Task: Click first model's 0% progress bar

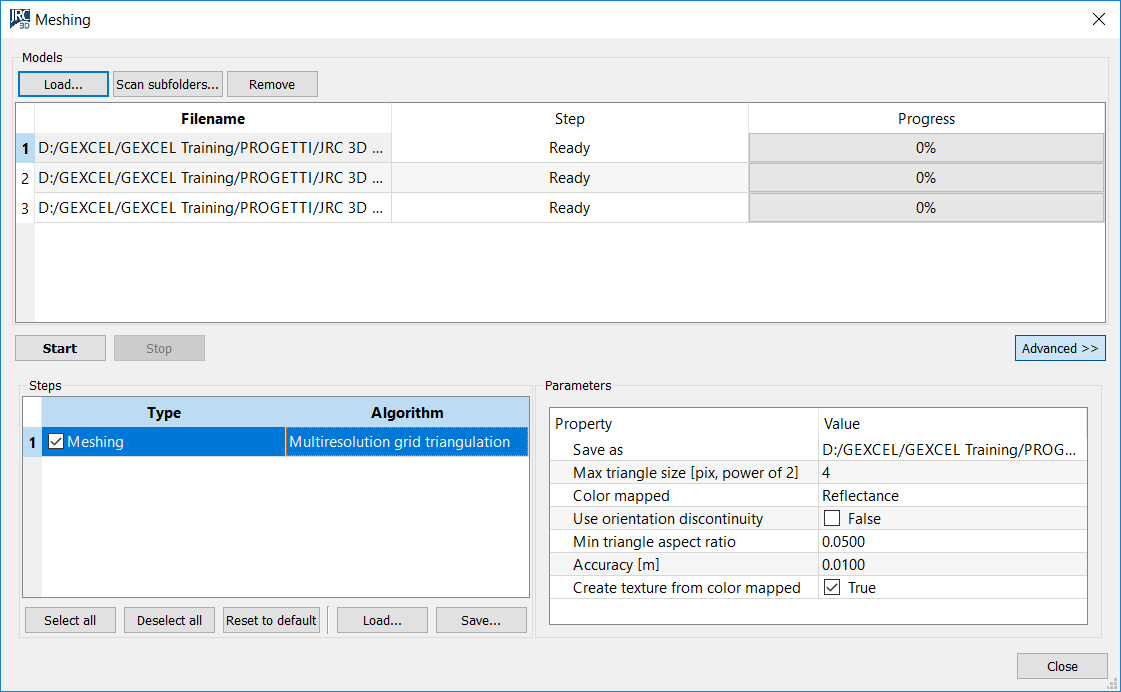Action: 926,148
